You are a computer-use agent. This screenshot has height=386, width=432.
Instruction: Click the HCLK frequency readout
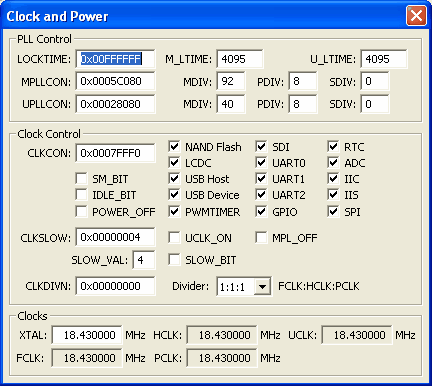[x=222, y=335]
